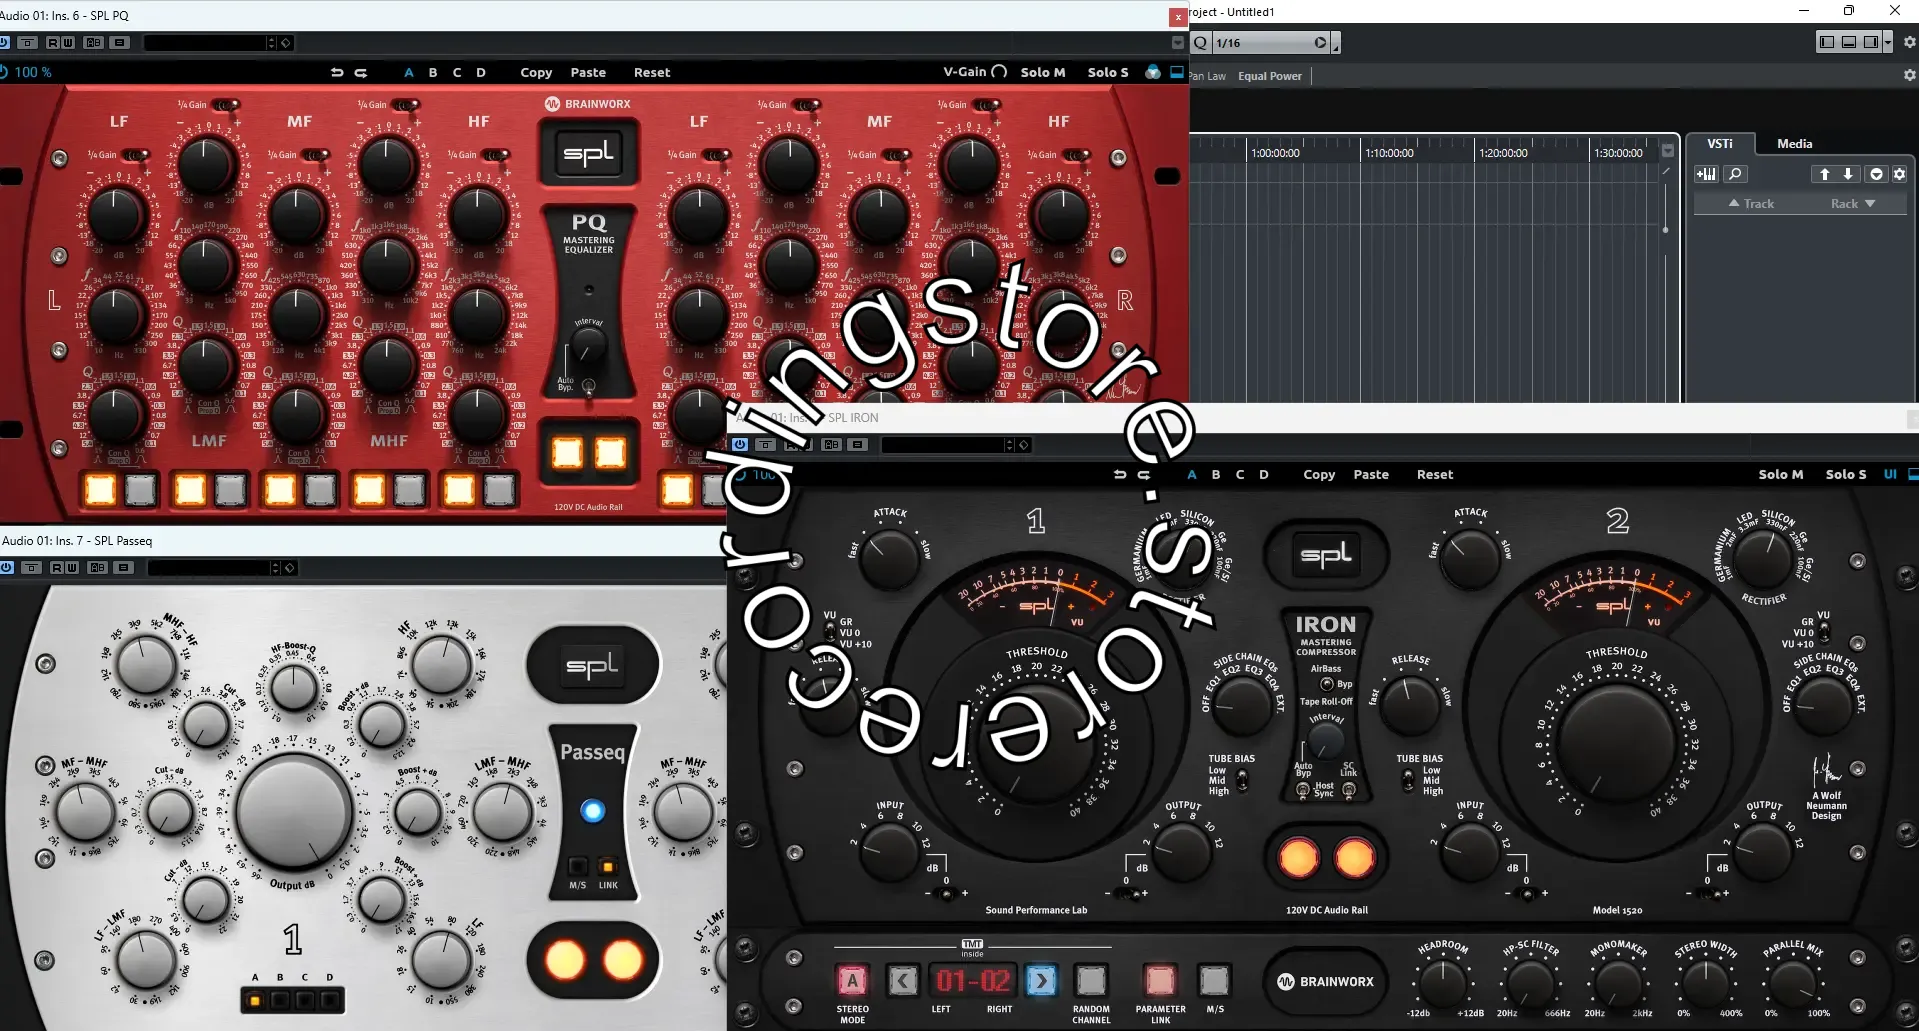Click Write automation in SPL Passeq window
Screen dimensions: 1919x1031
click(72, 568)
